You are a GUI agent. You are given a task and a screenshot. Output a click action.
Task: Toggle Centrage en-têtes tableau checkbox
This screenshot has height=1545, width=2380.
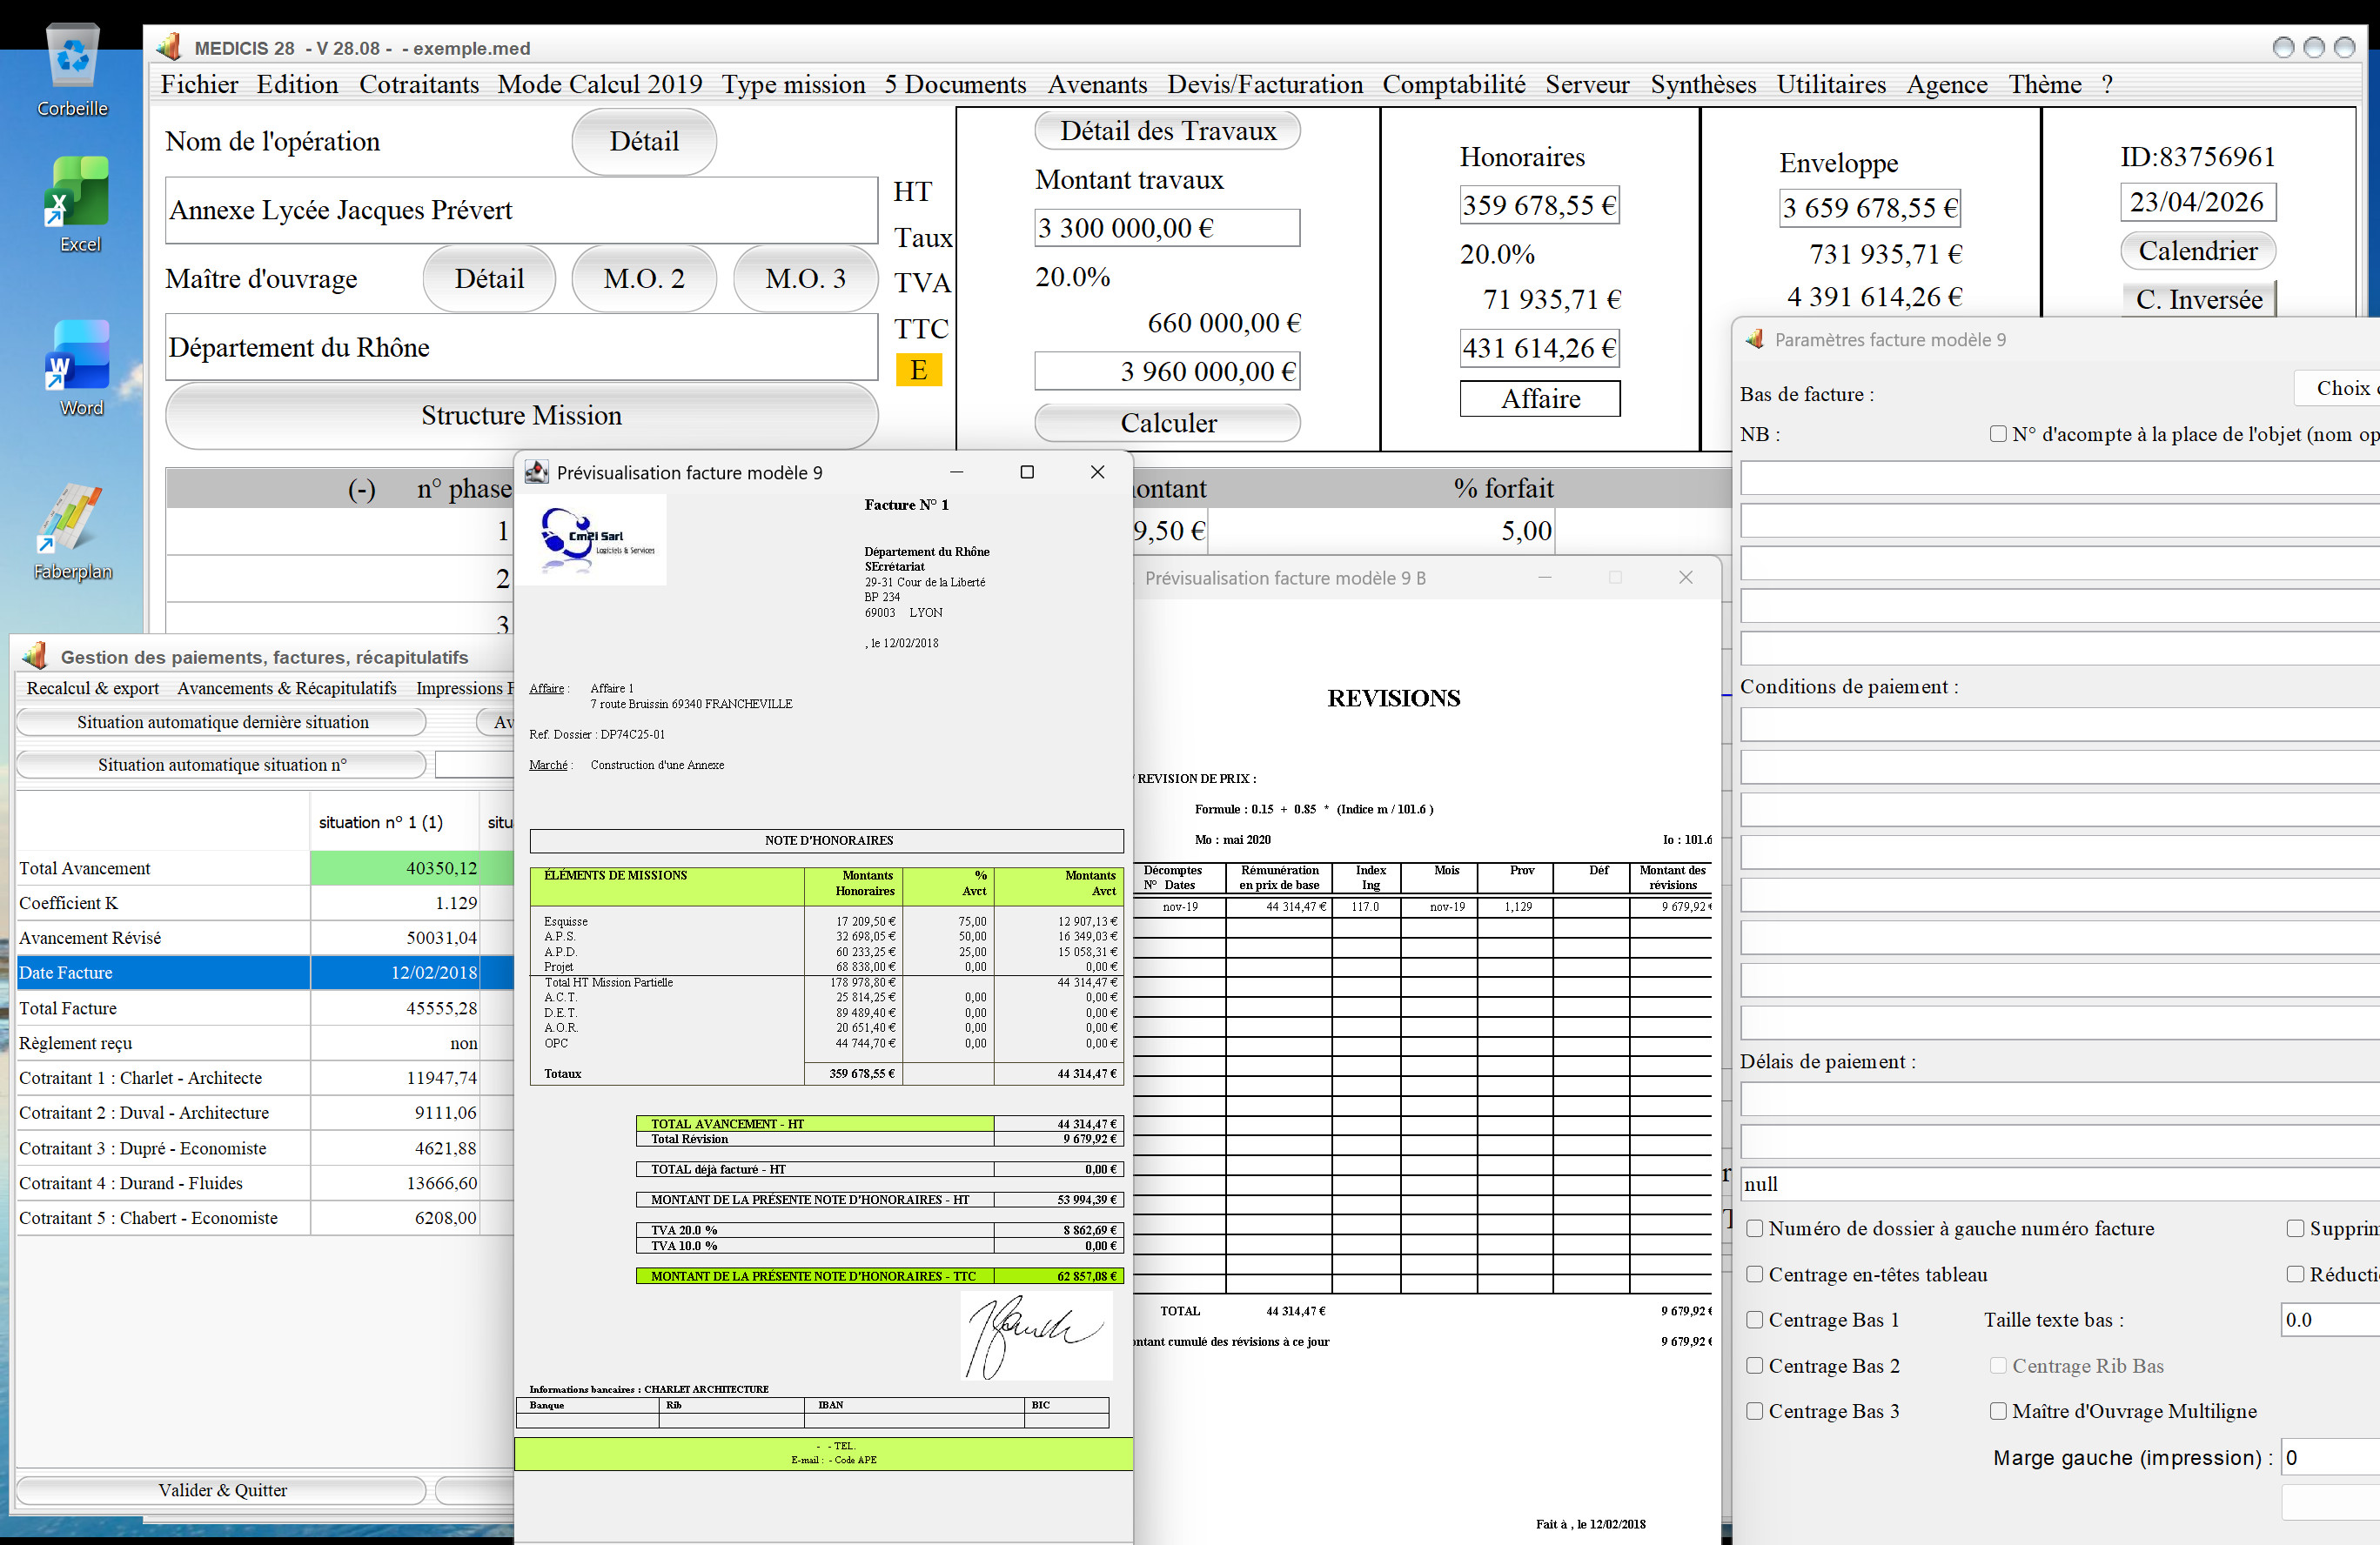(x=1754, y=1274)
